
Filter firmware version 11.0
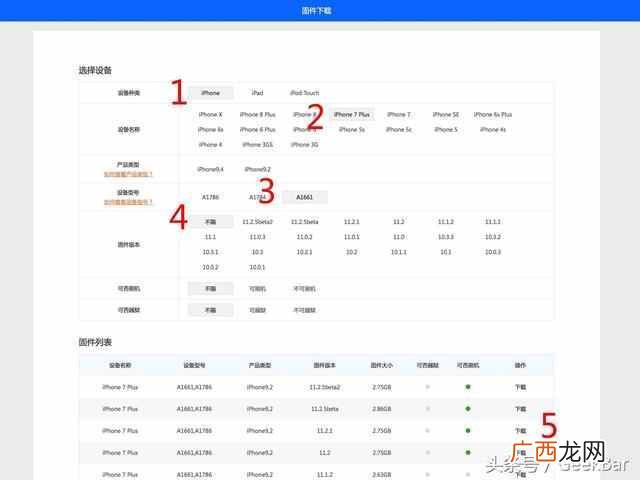[x=399, y=237]
